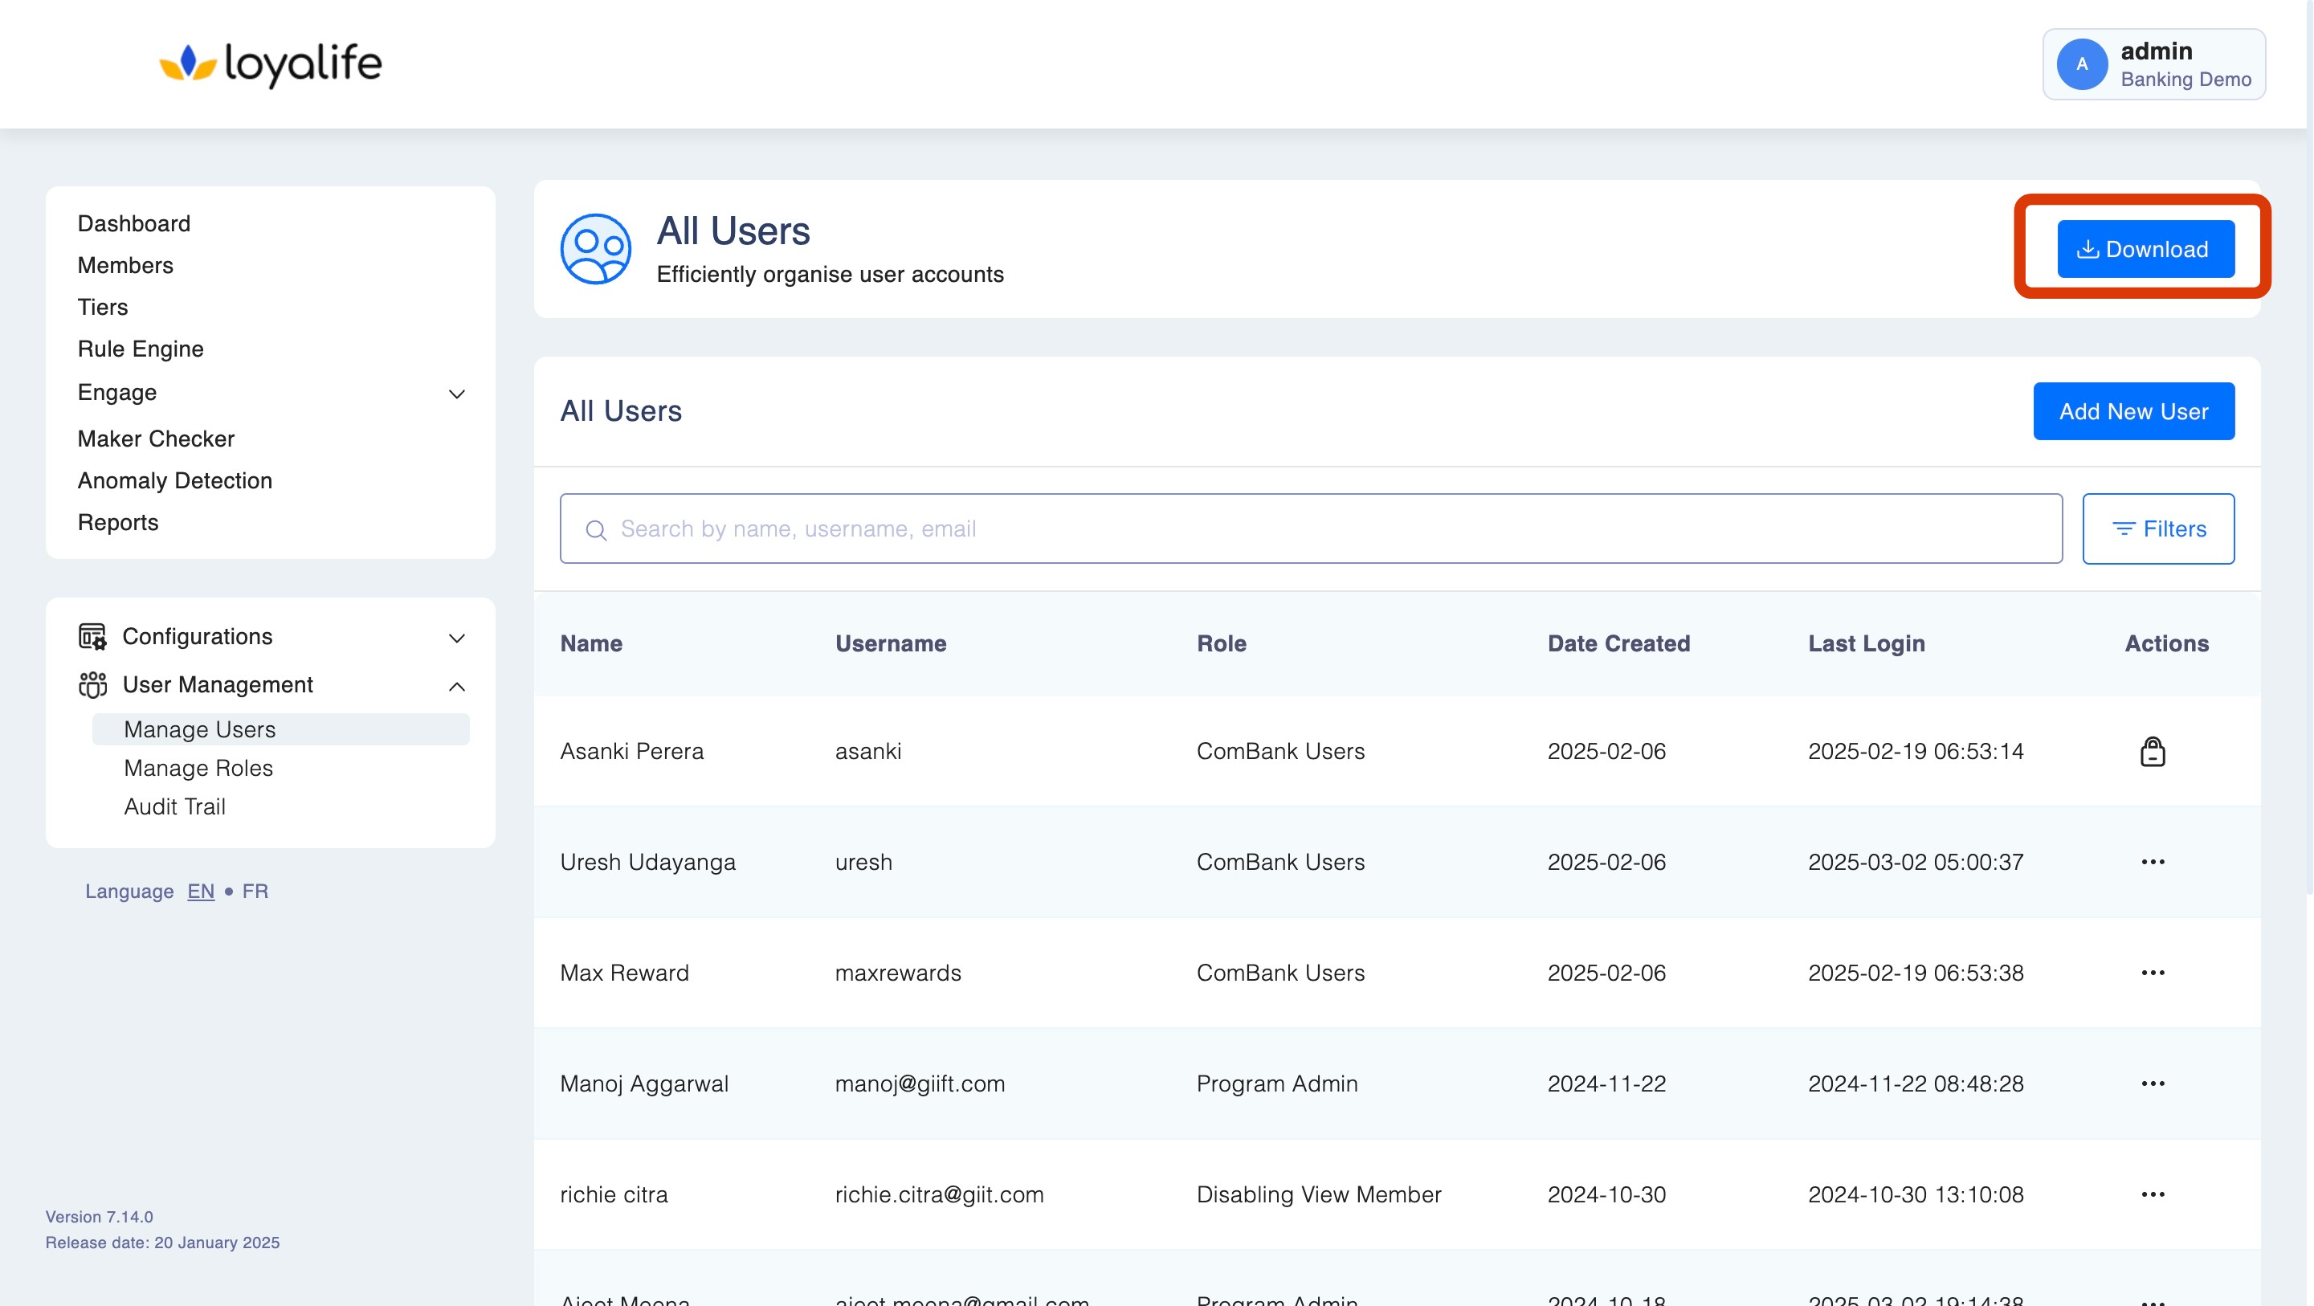
Task: Expand the Engage menu chevron
Action: (x=457, y=394)
